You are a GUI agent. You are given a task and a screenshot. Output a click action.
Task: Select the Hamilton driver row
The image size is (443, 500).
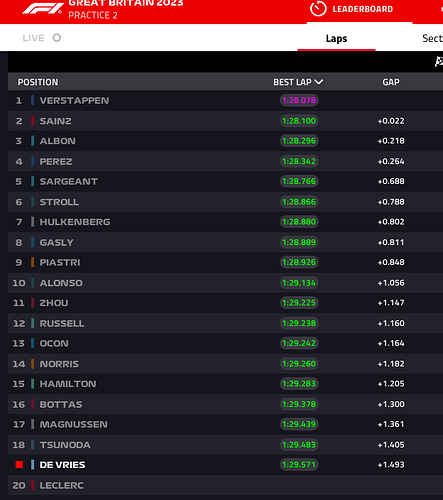(x=225, y=384)
